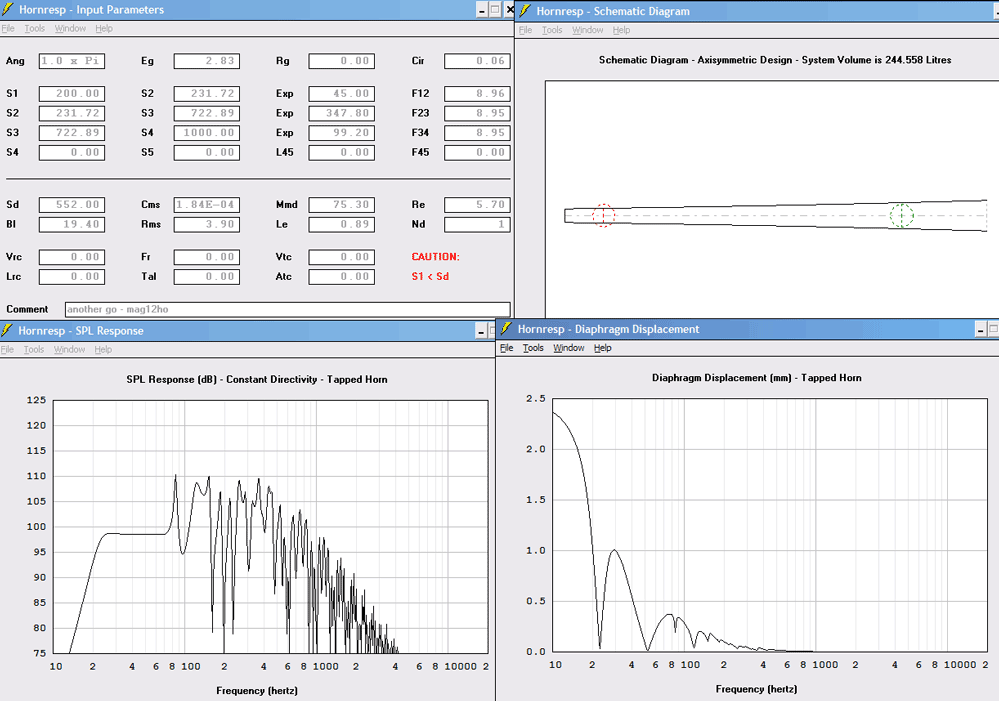Viewport: 999px width, 701px height.
Task: Minimize the Diaphragm Displacement window
Action: (x=981, y=329)
